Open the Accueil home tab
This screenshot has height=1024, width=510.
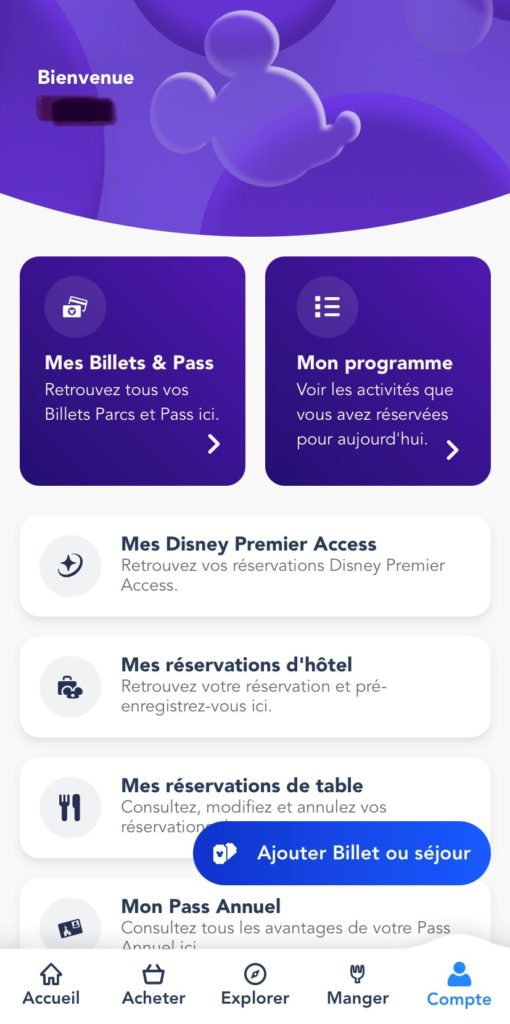pyautogui.click(x=51, y=984)
